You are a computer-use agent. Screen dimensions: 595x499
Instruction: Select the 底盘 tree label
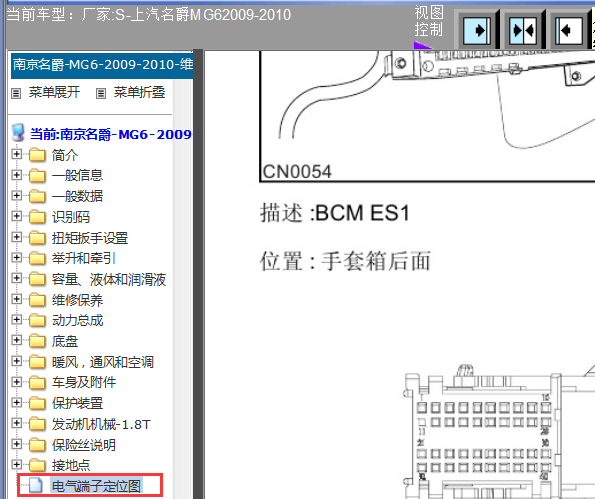[65, 341]
